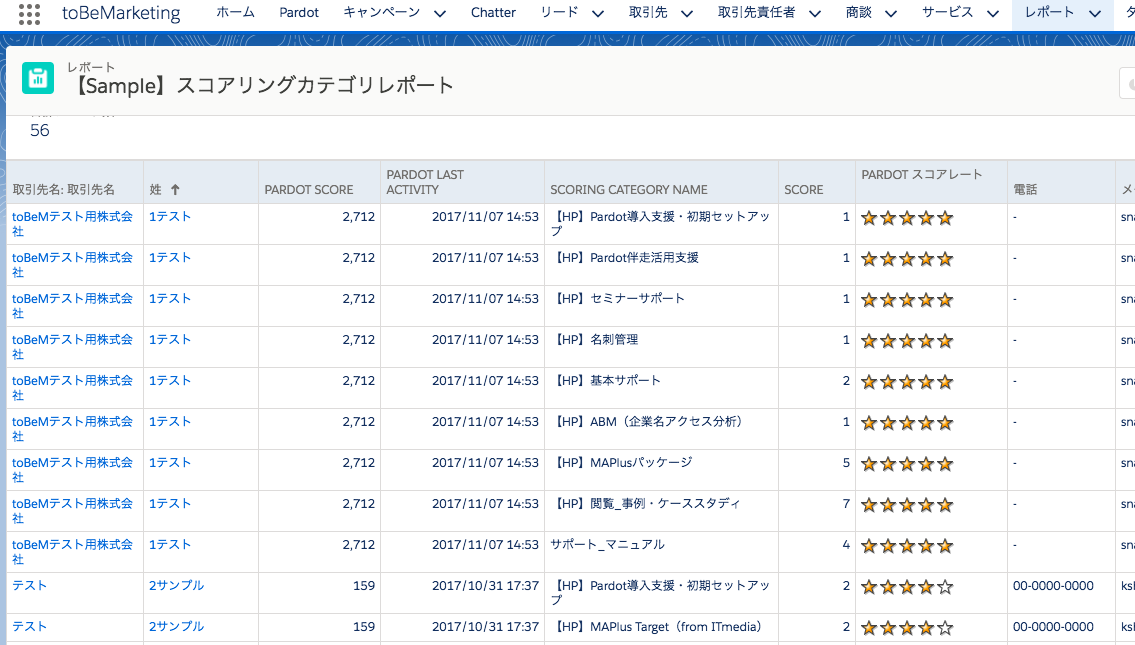Click star rating in MAPlusパッケージ row
1135x645 pixels.
click(x=907, y=464)
